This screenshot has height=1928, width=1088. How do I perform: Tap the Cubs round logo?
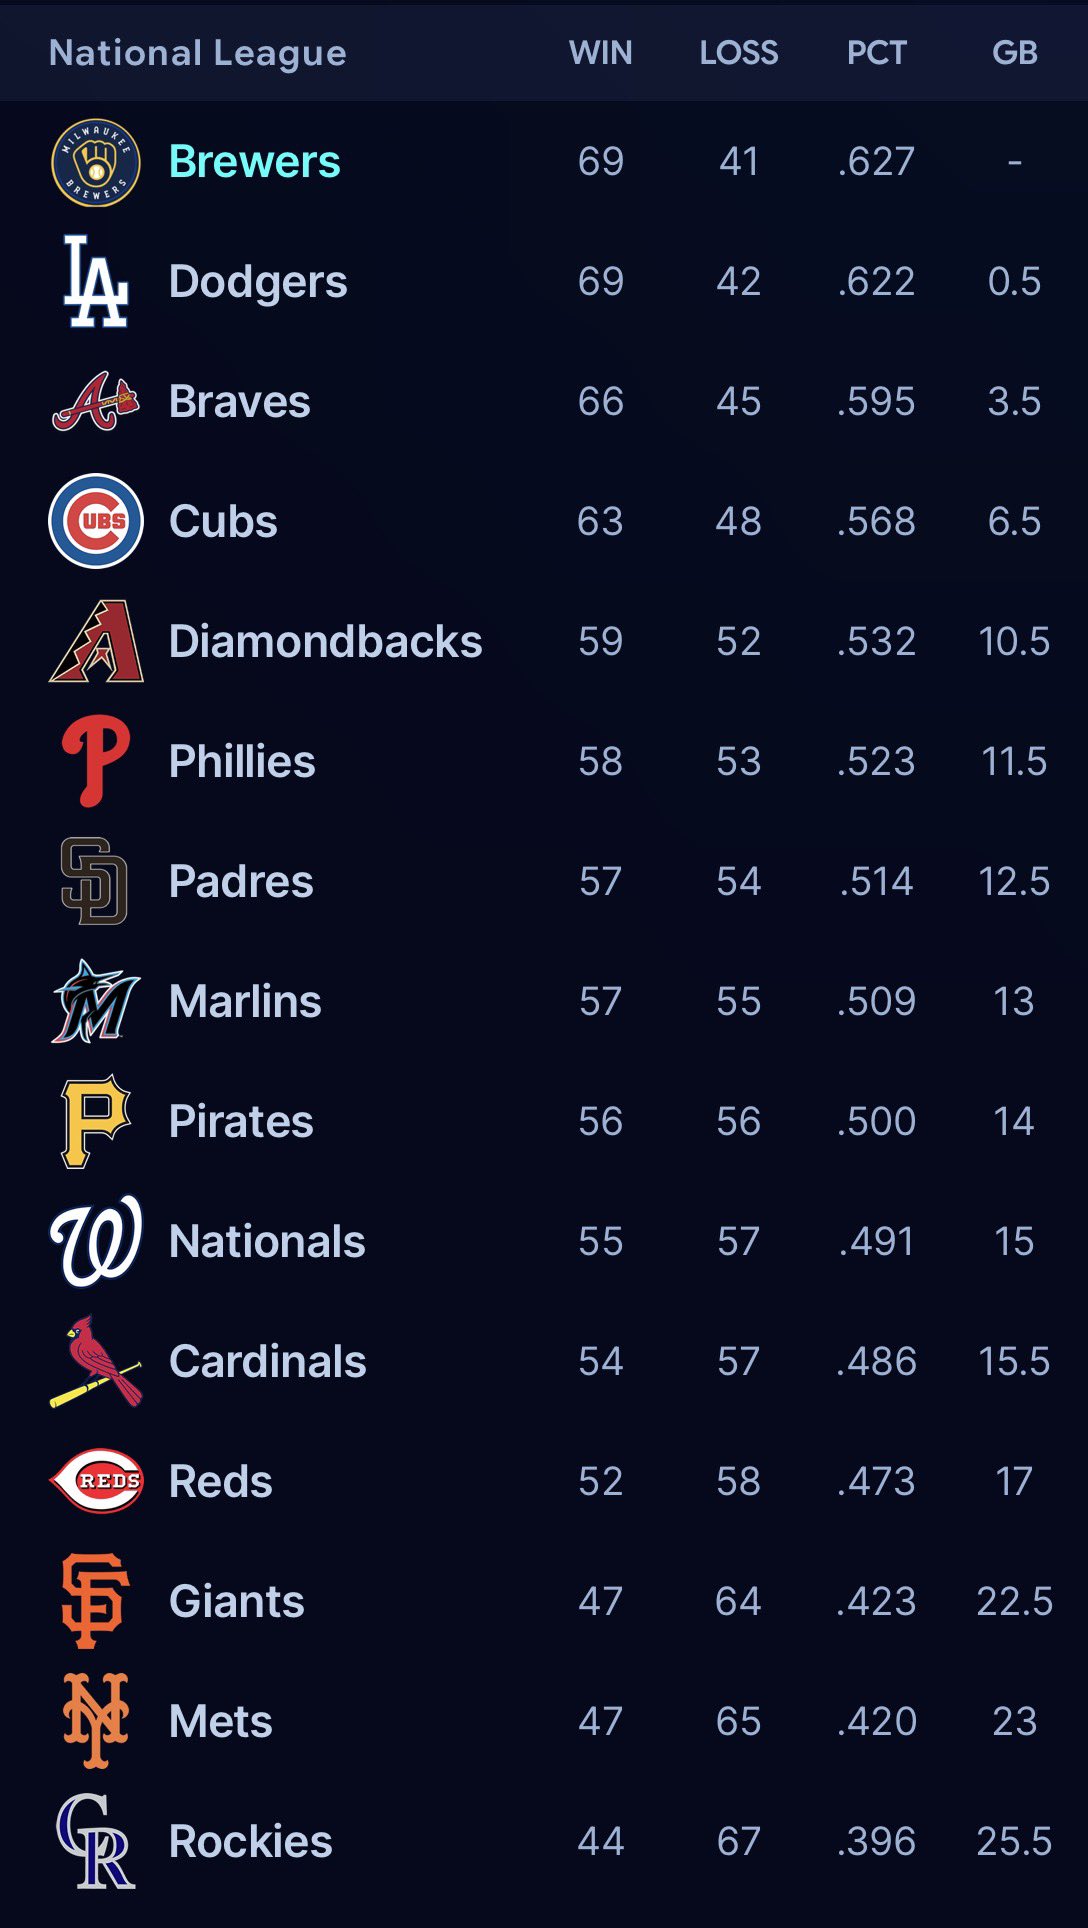(95, 521)
